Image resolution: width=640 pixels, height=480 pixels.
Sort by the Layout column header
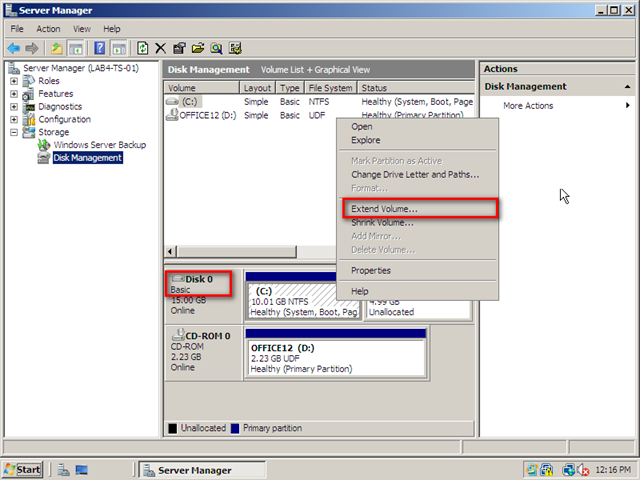point(258,88)
